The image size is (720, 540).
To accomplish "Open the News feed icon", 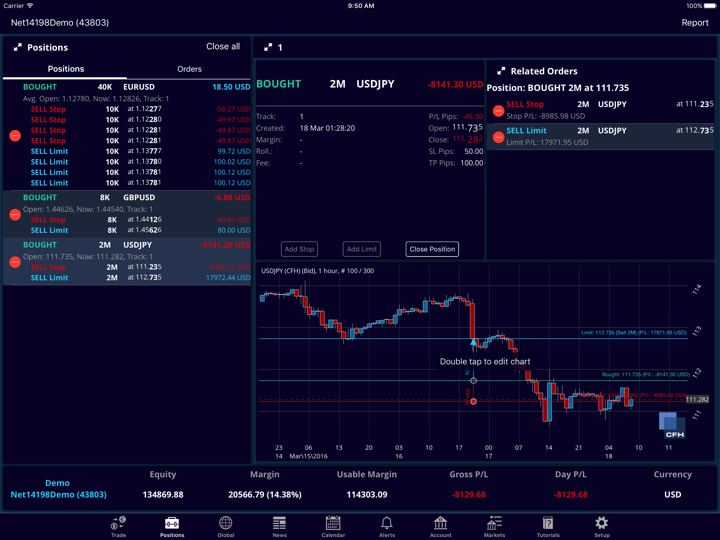I will [x=279, y=523].
